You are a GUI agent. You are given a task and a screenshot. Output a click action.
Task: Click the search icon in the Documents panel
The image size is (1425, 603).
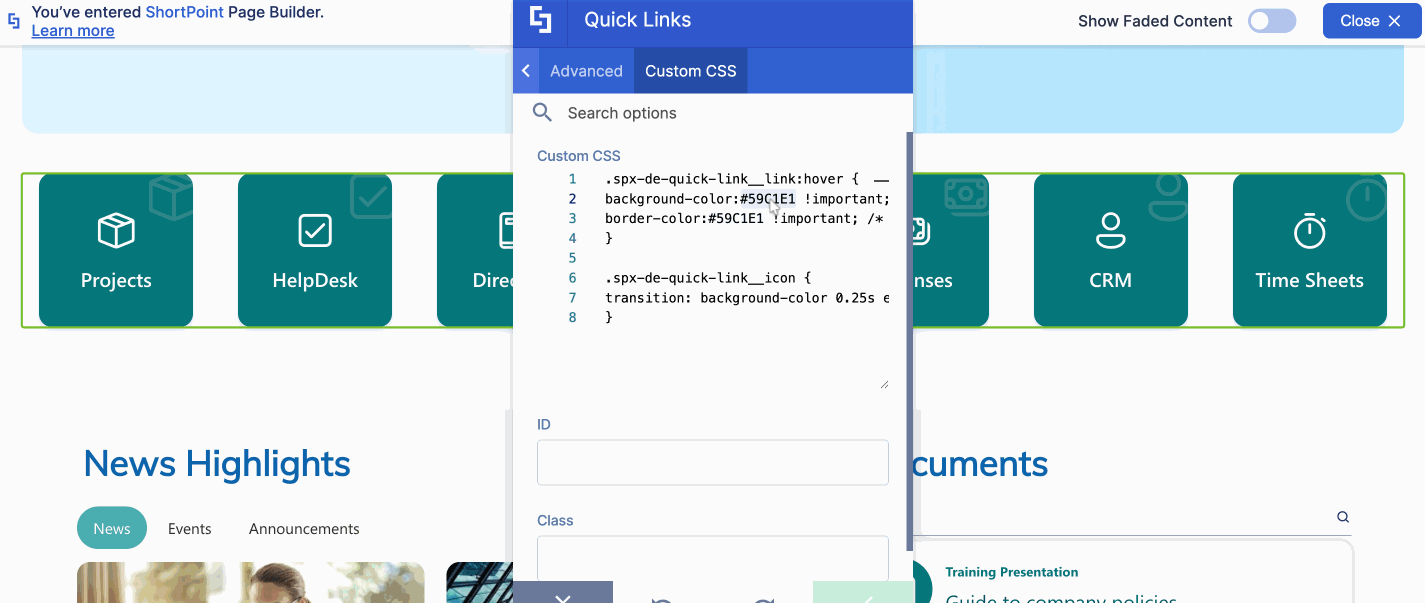click(x=1342, y=517)
